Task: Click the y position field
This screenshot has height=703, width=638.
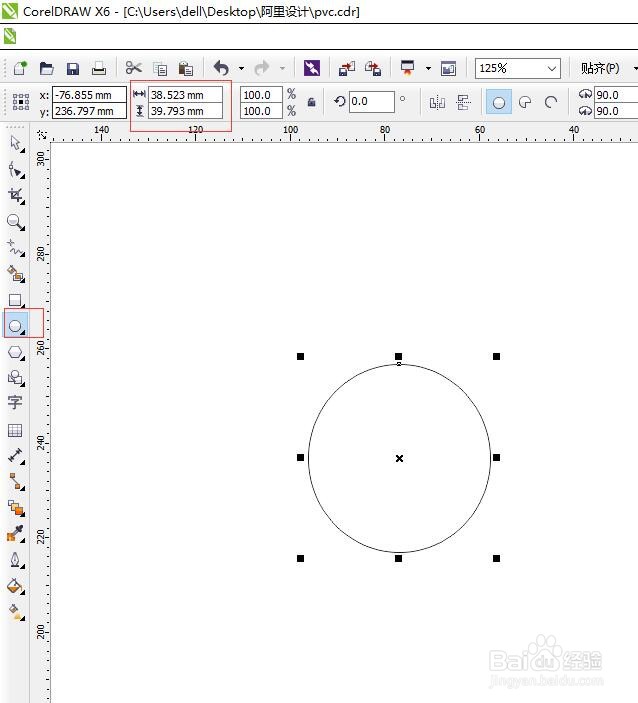Action: 89,111
